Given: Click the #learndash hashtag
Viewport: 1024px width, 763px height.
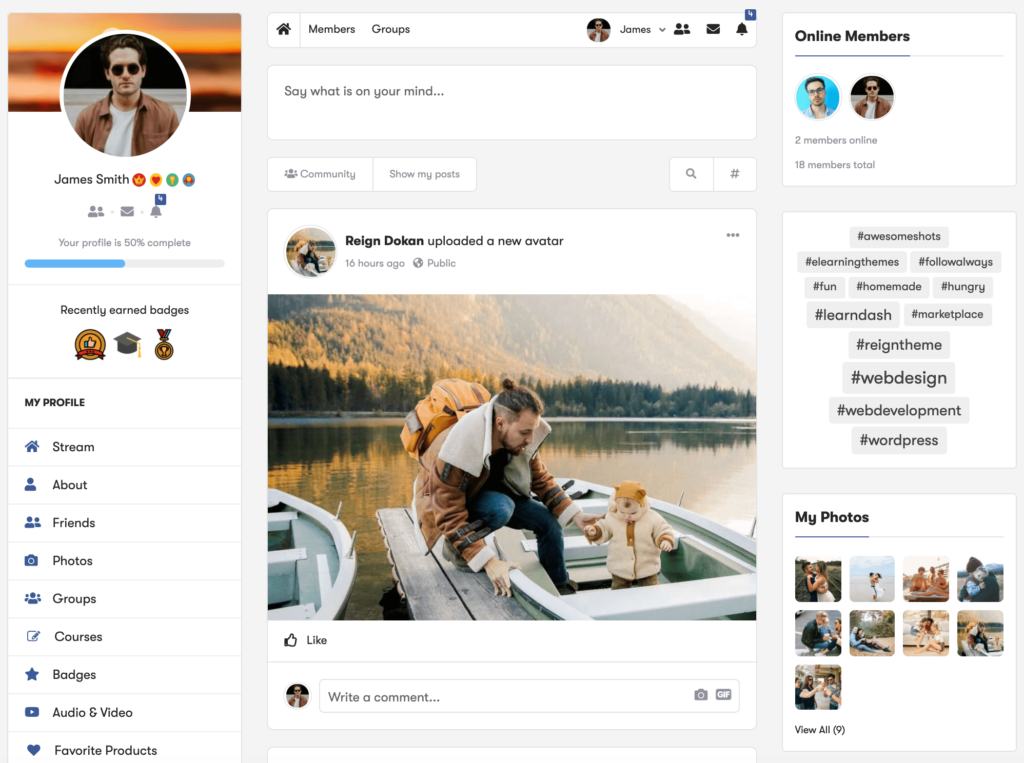Looking at the screenshot, I should pos(853,315).
